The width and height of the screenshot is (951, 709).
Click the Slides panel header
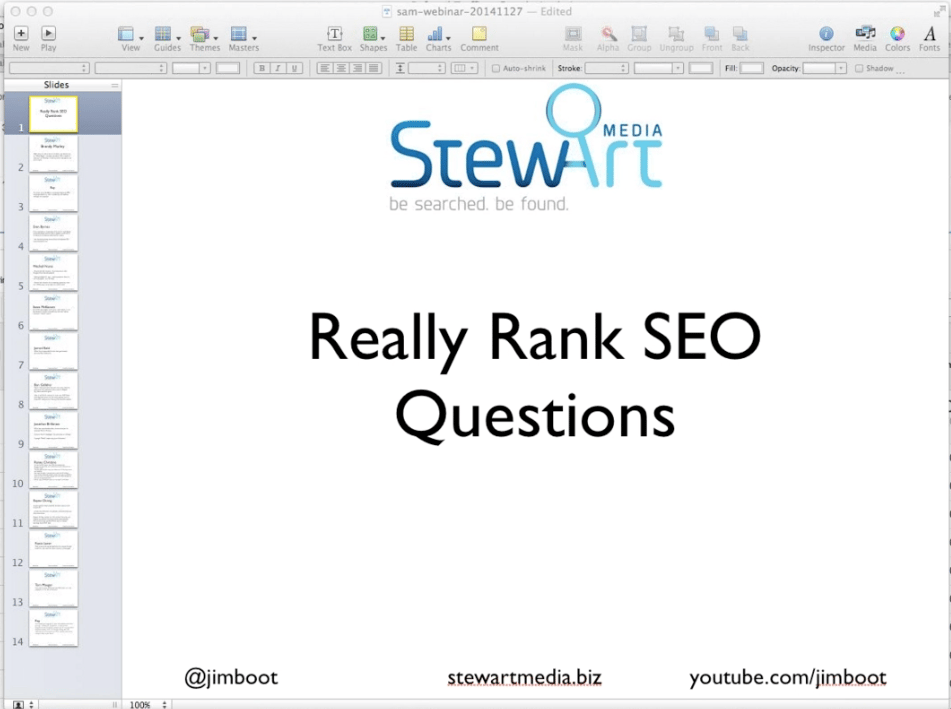(x=62, y=85)
